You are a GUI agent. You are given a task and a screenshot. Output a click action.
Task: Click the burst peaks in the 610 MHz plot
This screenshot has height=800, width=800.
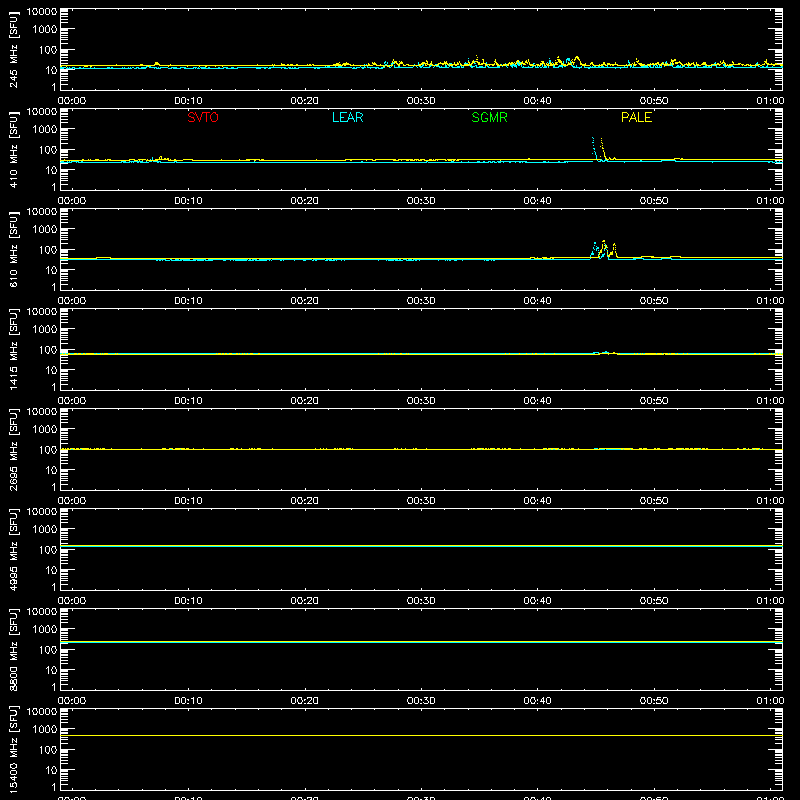coord(604,250)
